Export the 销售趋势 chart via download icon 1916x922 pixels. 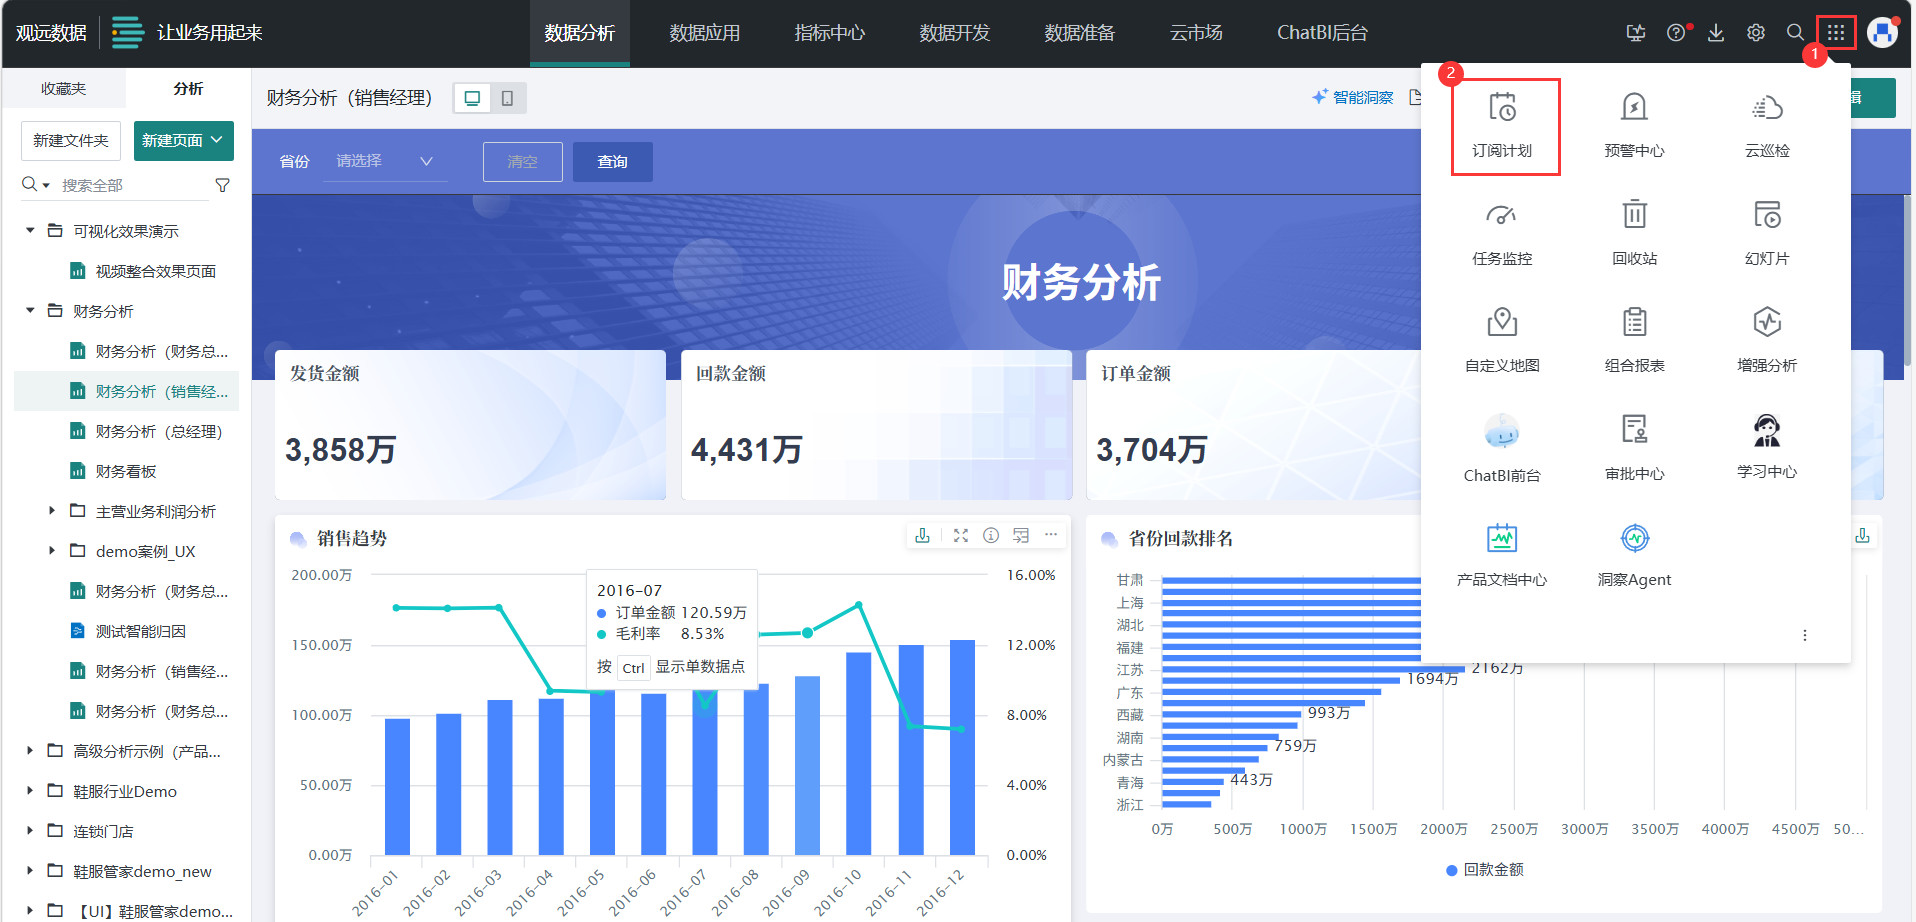[922, 535]
